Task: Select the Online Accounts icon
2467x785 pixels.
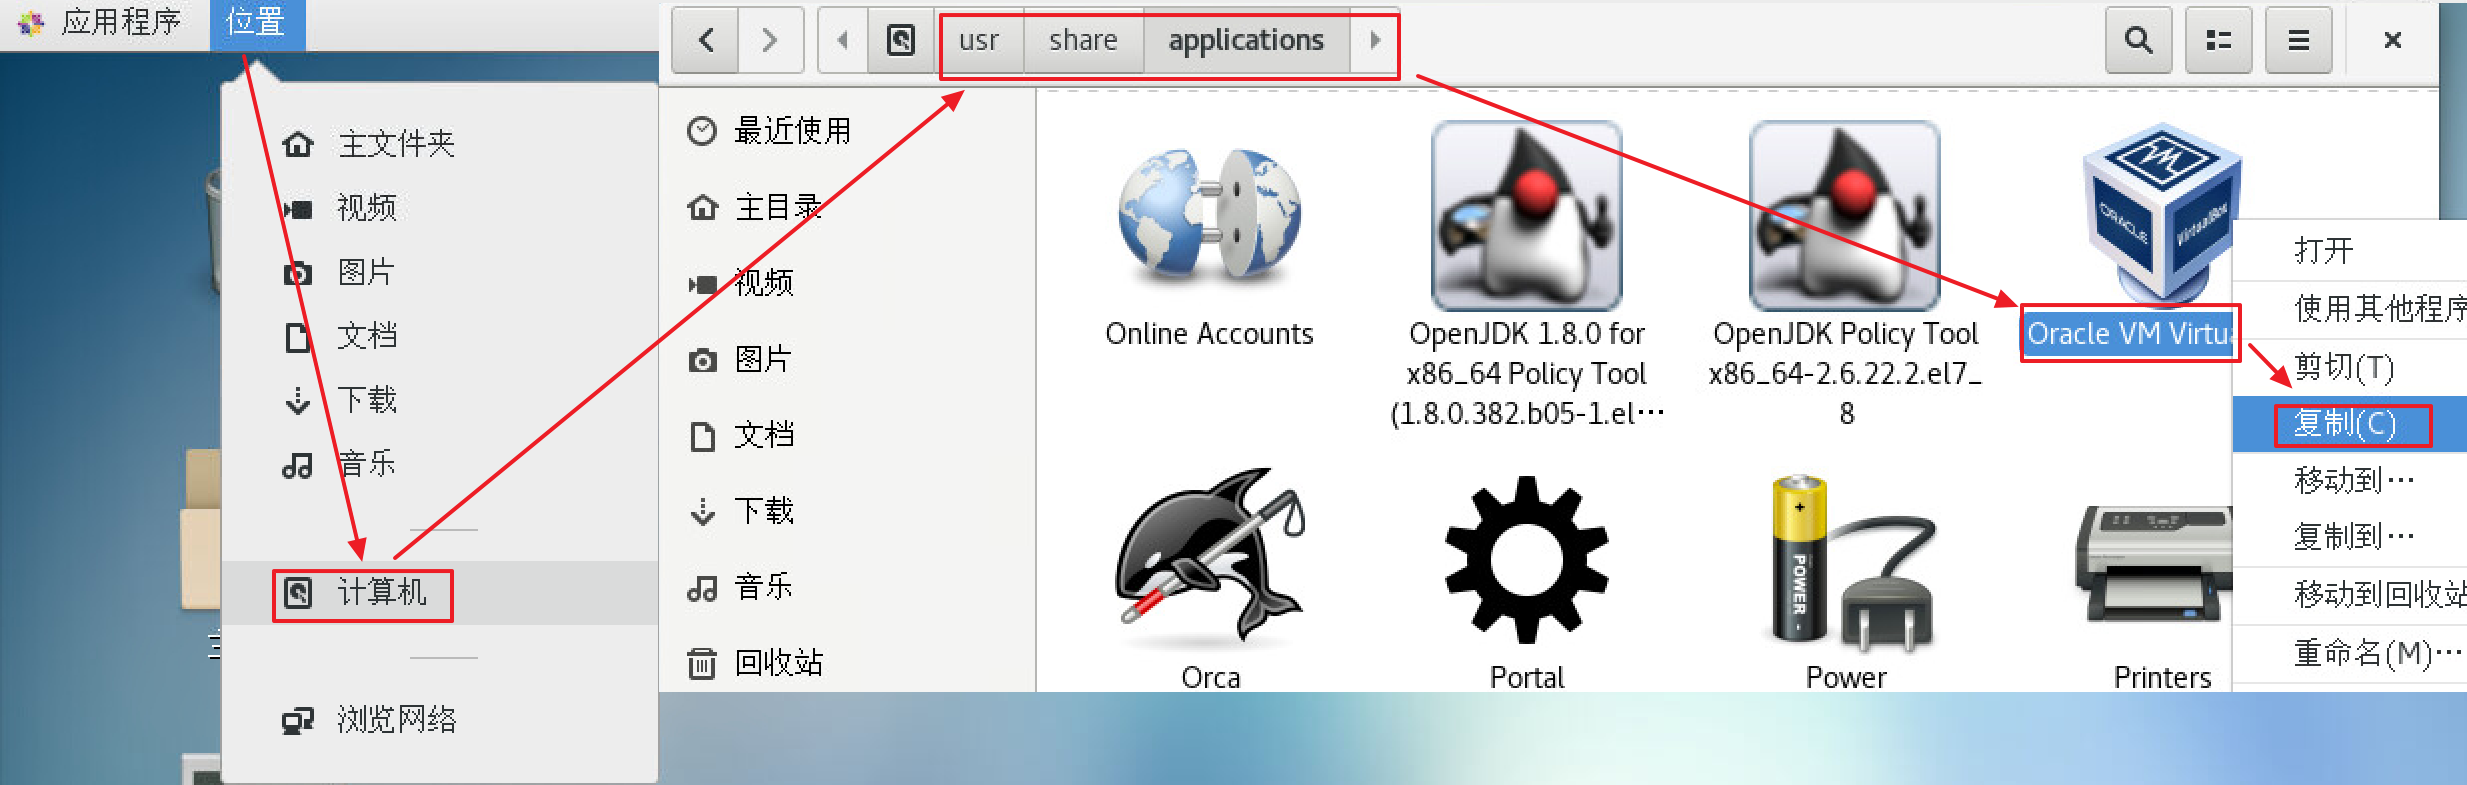Action: (x=1209, y=215)
